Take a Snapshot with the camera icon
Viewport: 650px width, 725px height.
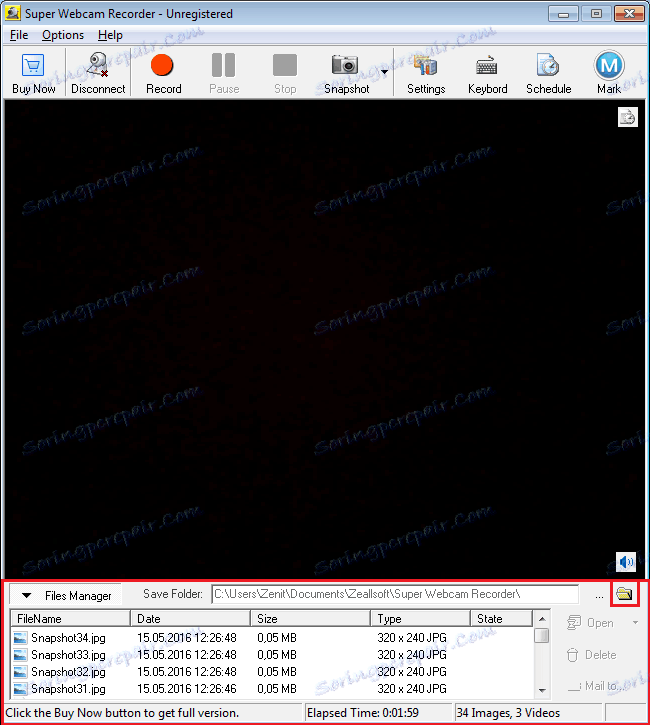pyautogui.click(x=345, y=65)
